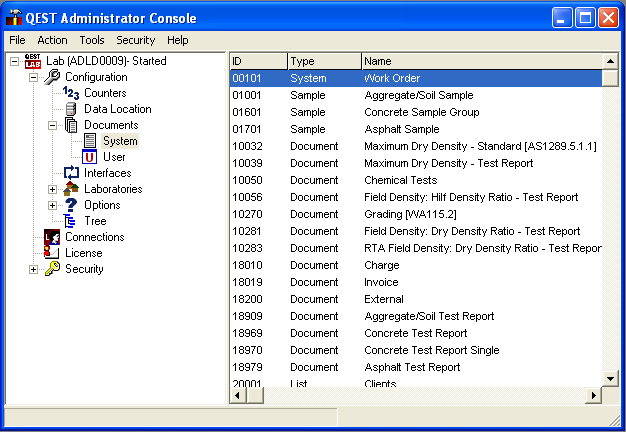The width and height of the screenshot is (626, 432).
Task: Open the Action menu
Action: [53, 40]
